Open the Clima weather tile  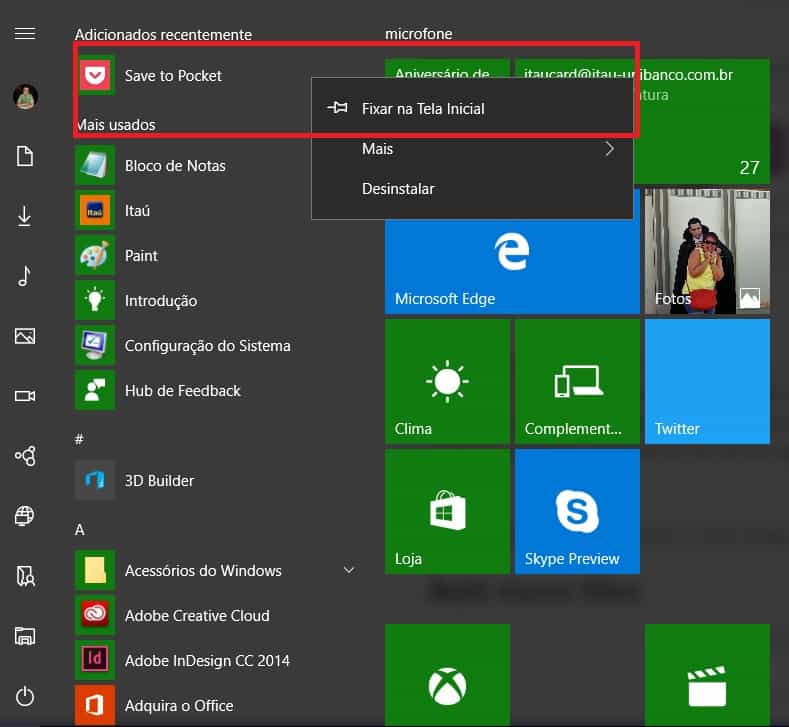click(447, 381)
